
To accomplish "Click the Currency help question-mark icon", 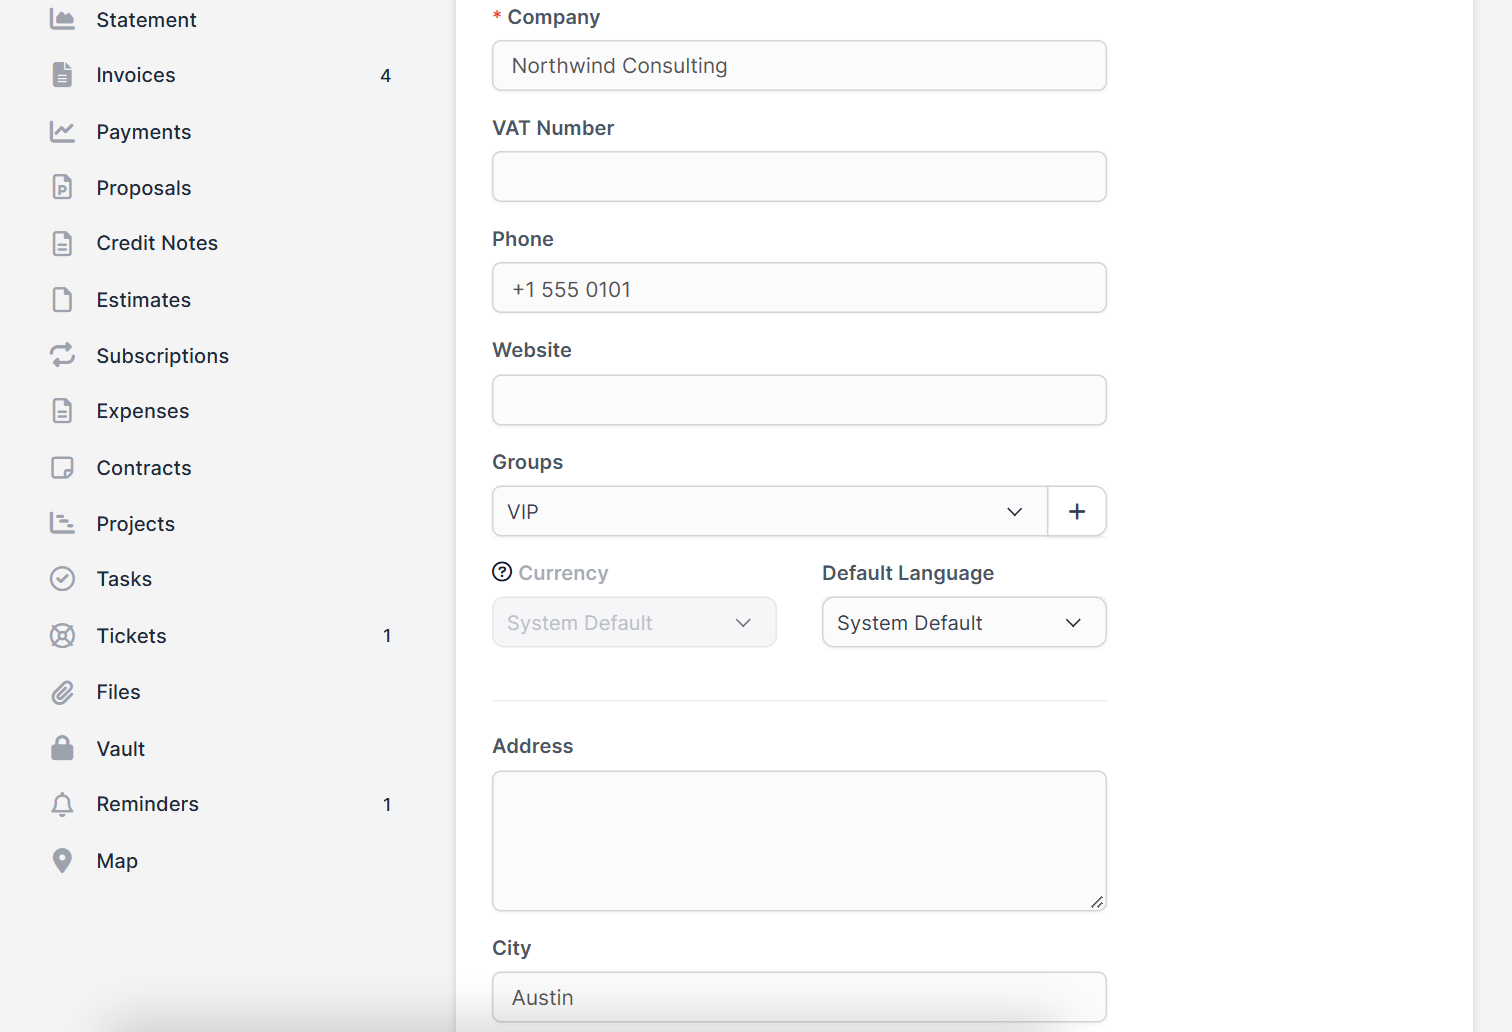I will pos(502,572).
